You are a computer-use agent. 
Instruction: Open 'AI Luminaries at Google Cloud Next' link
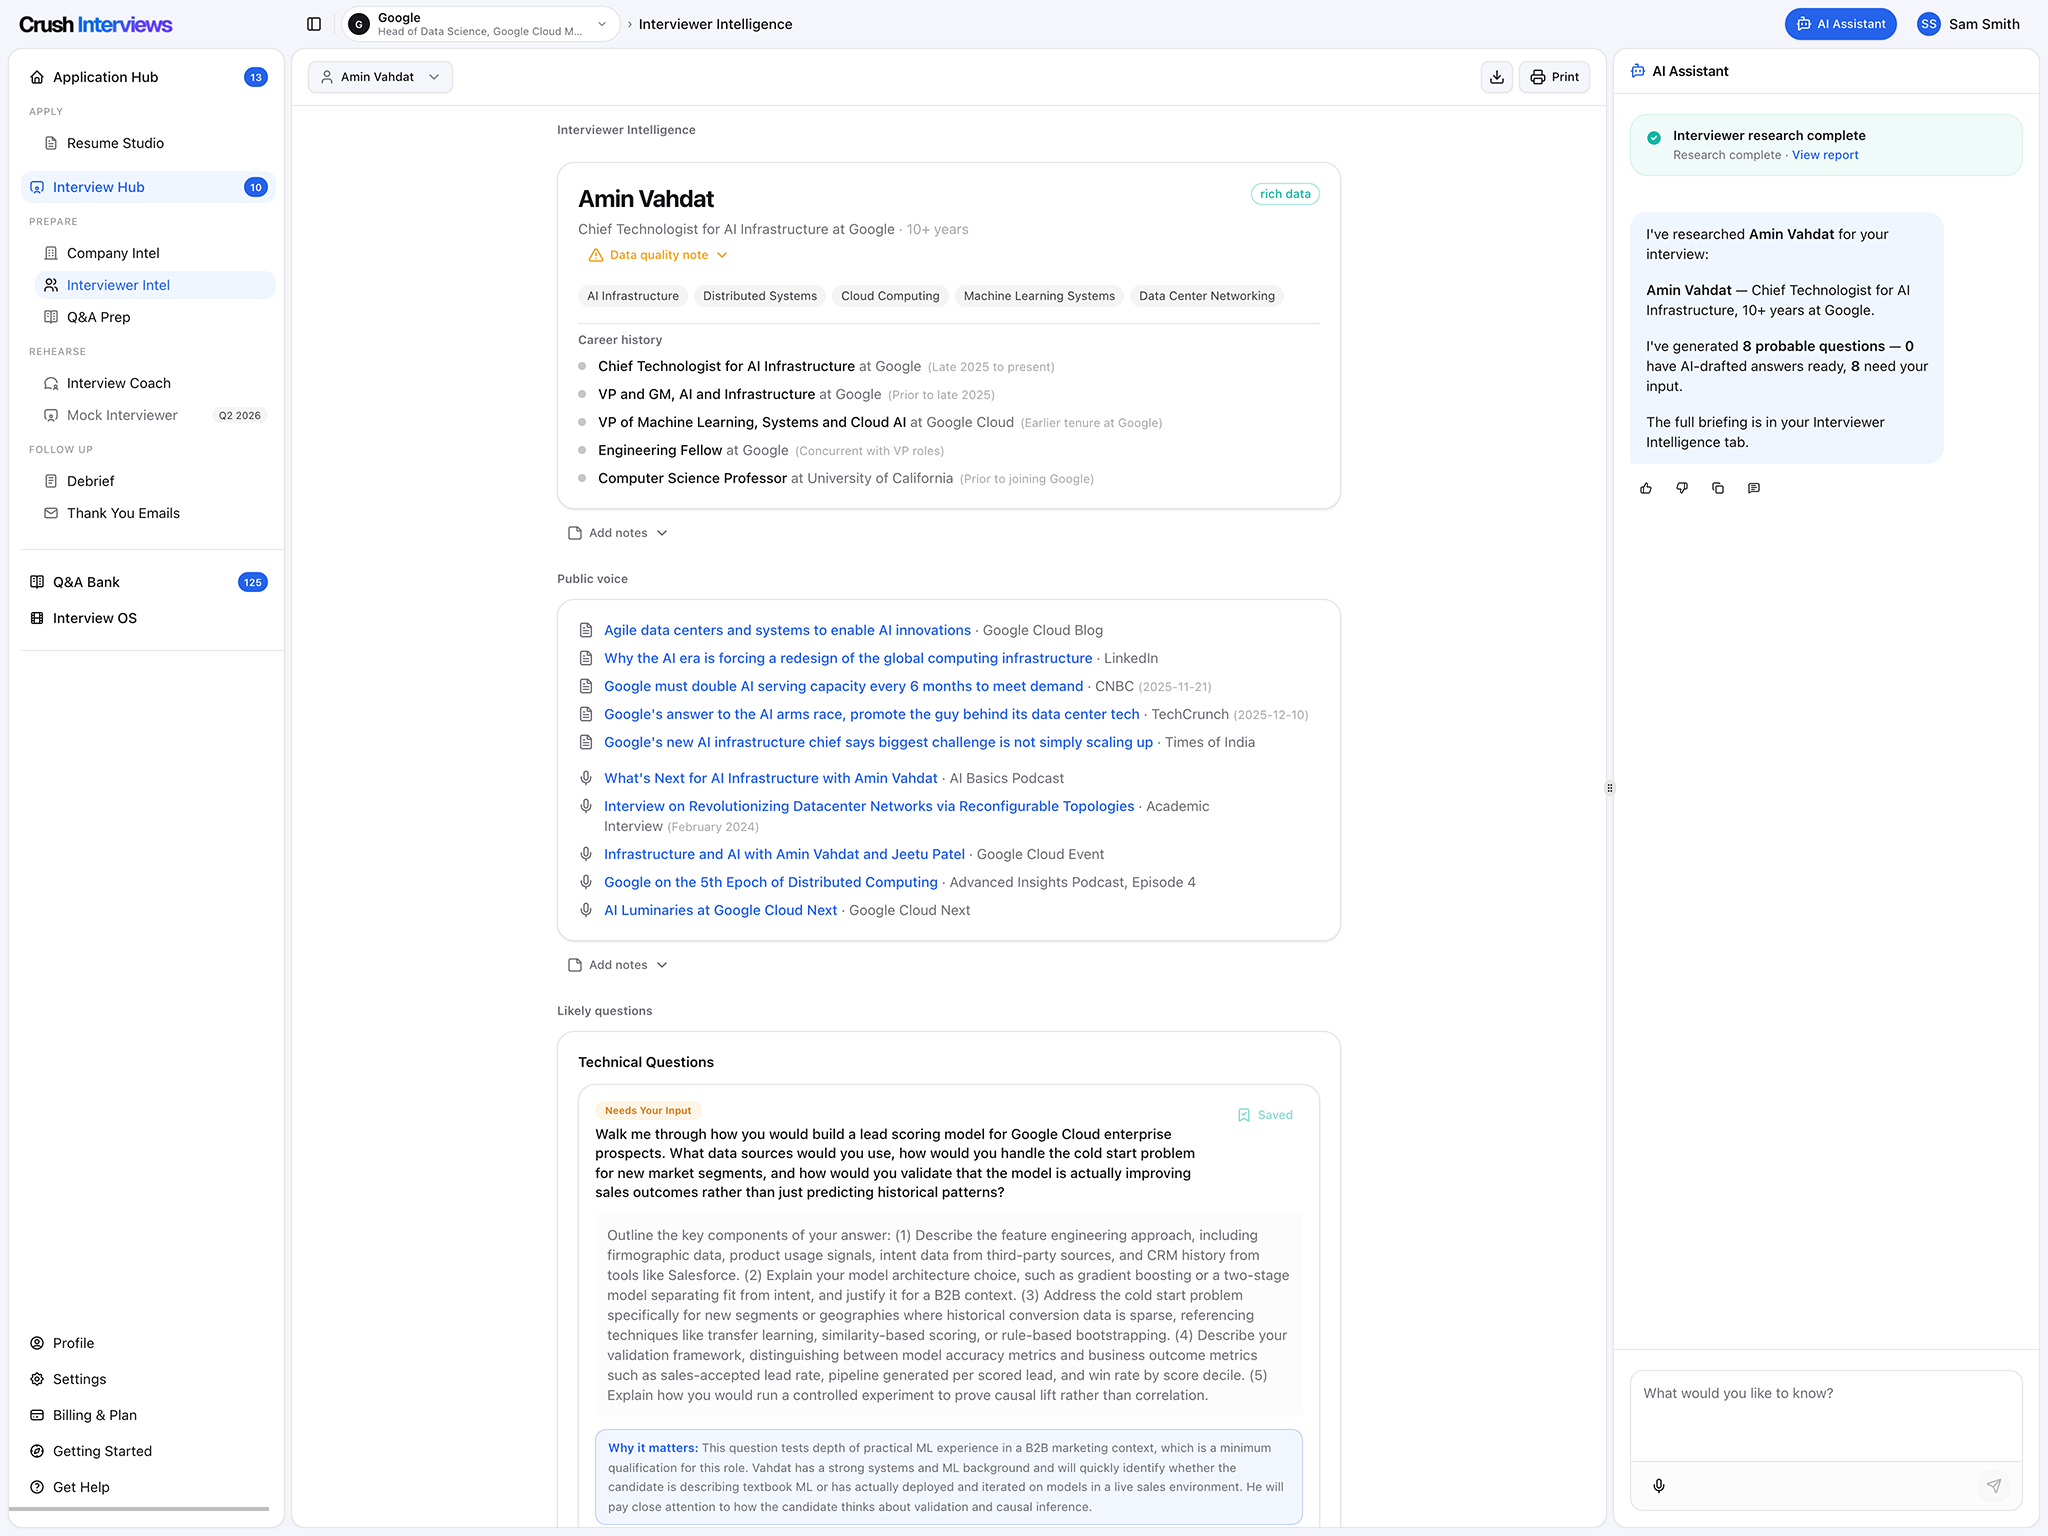(720, 910)
